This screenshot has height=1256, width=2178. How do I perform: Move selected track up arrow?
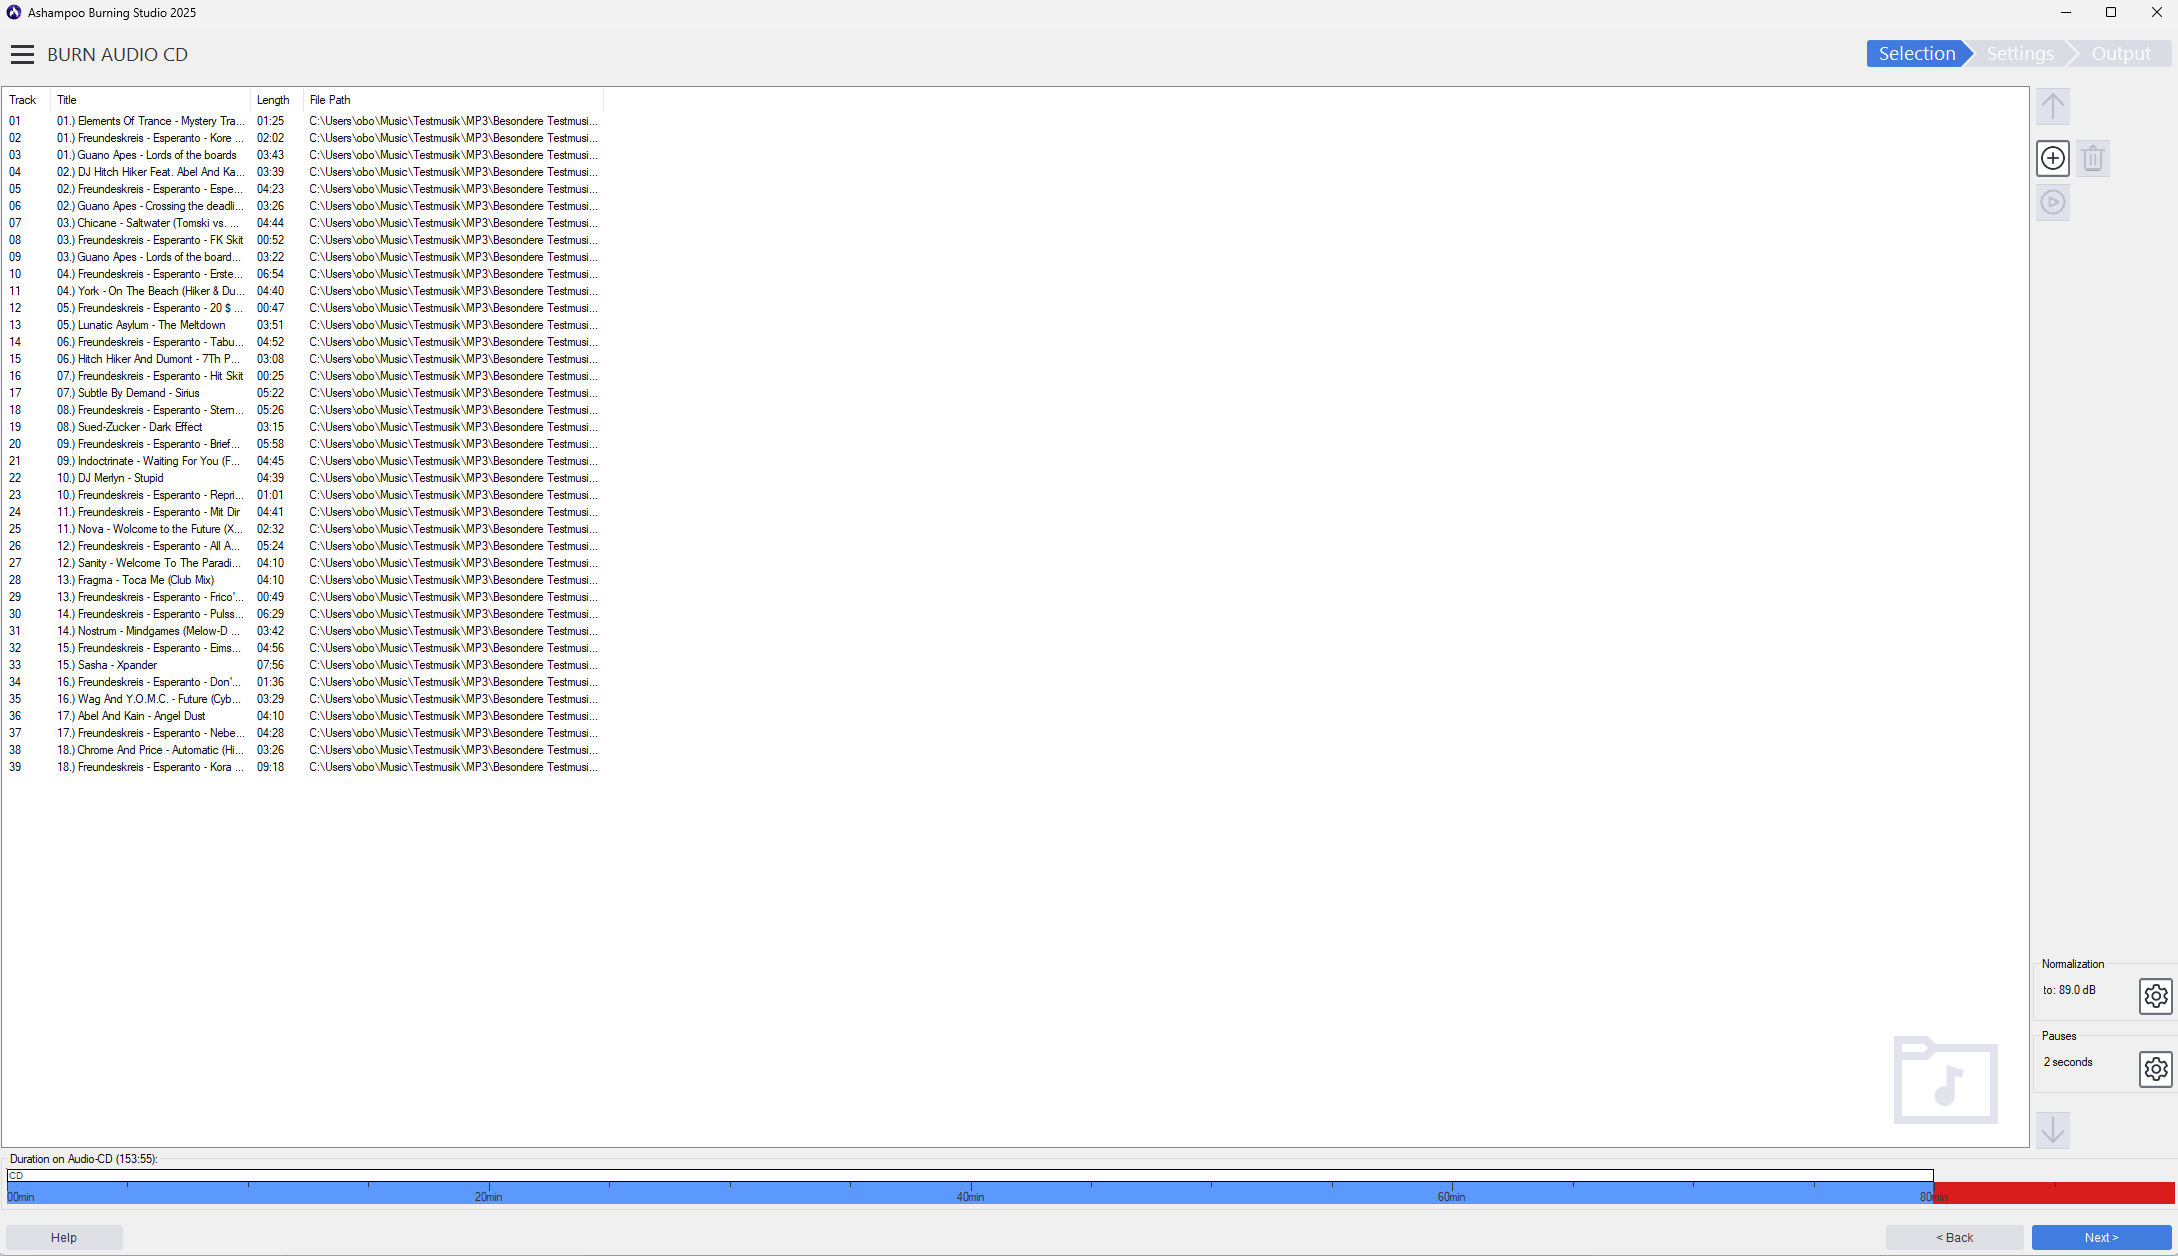click(2053, 106)
